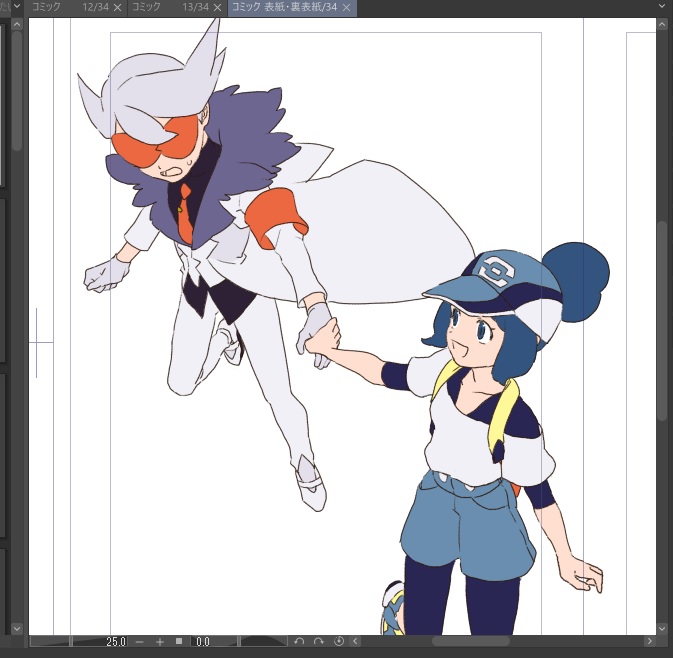Rotate canvas left with counterclockwise arrow
Viewport: 673px width, 658px height.
[x=299, y=641]
